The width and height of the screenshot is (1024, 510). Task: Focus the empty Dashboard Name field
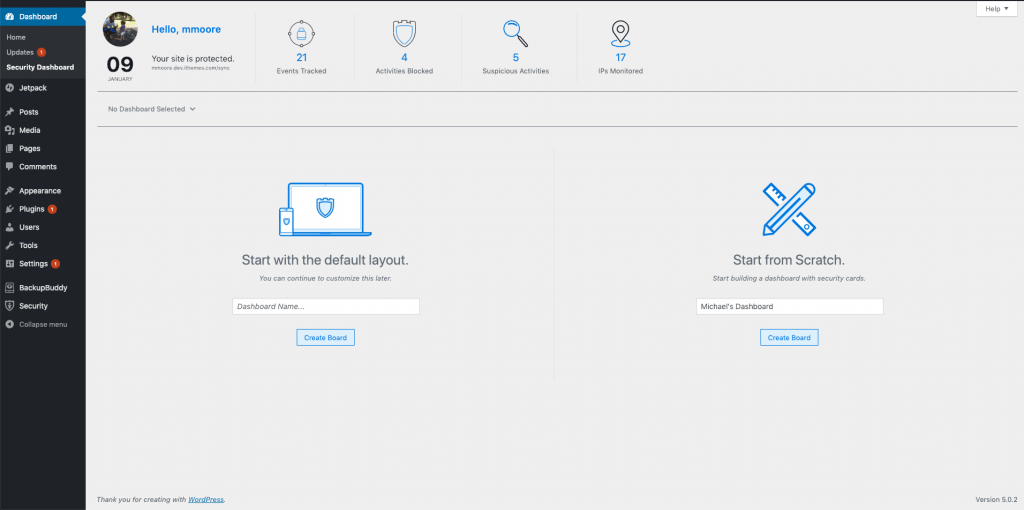pos(326,306)
